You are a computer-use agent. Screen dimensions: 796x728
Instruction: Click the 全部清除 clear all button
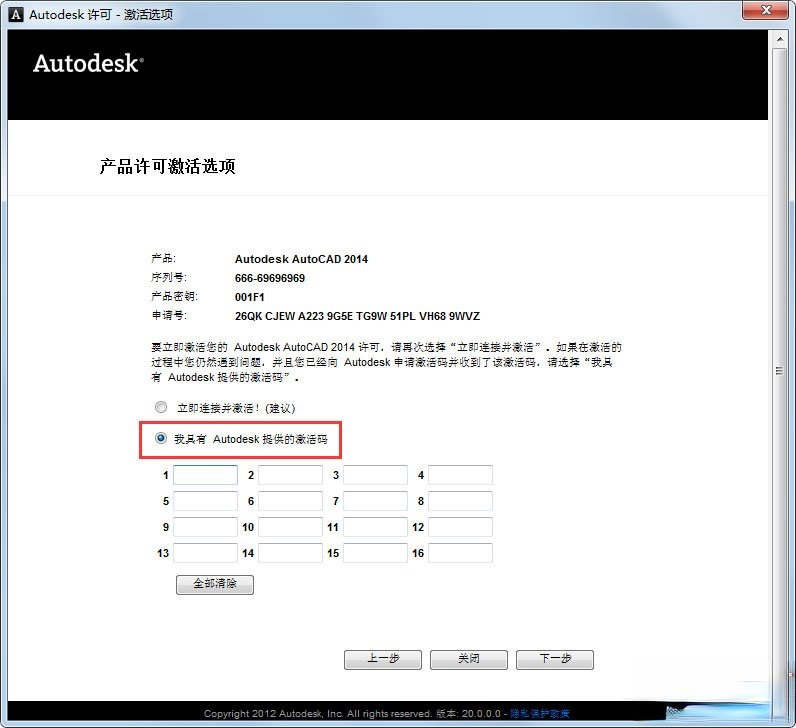point(215,584)
